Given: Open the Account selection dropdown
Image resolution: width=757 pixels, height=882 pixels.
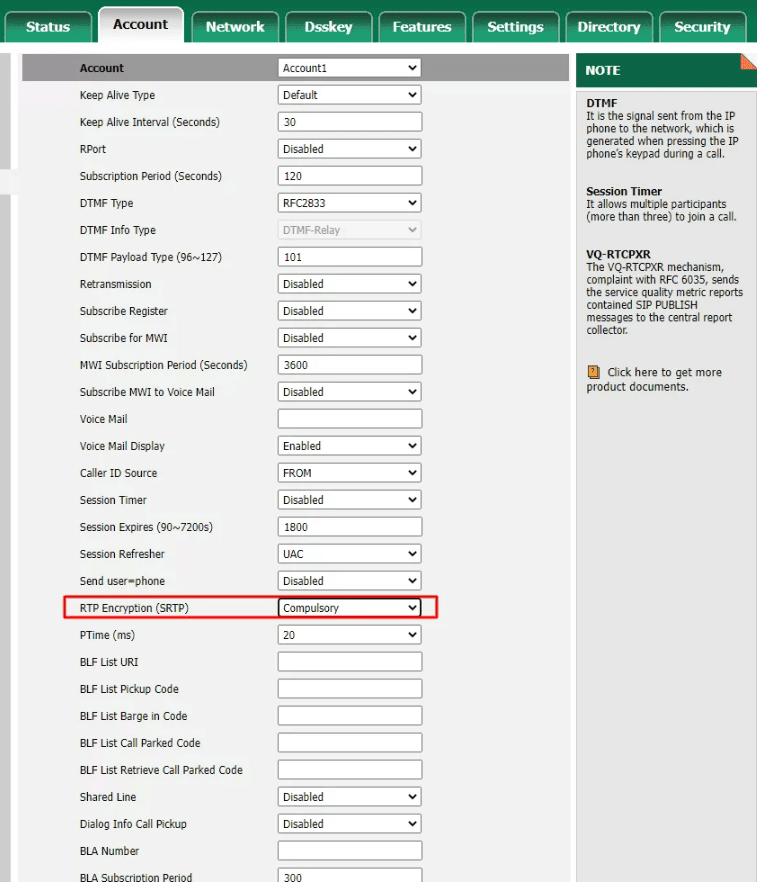Looking at the screenshot, I should click(349, 68).
